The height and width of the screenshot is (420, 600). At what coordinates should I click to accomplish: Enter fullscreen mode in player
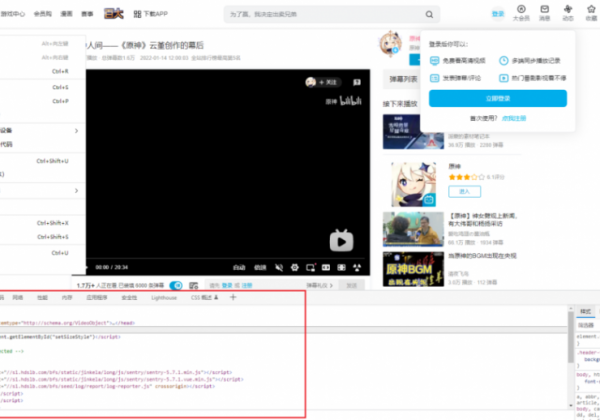(357, 267)
